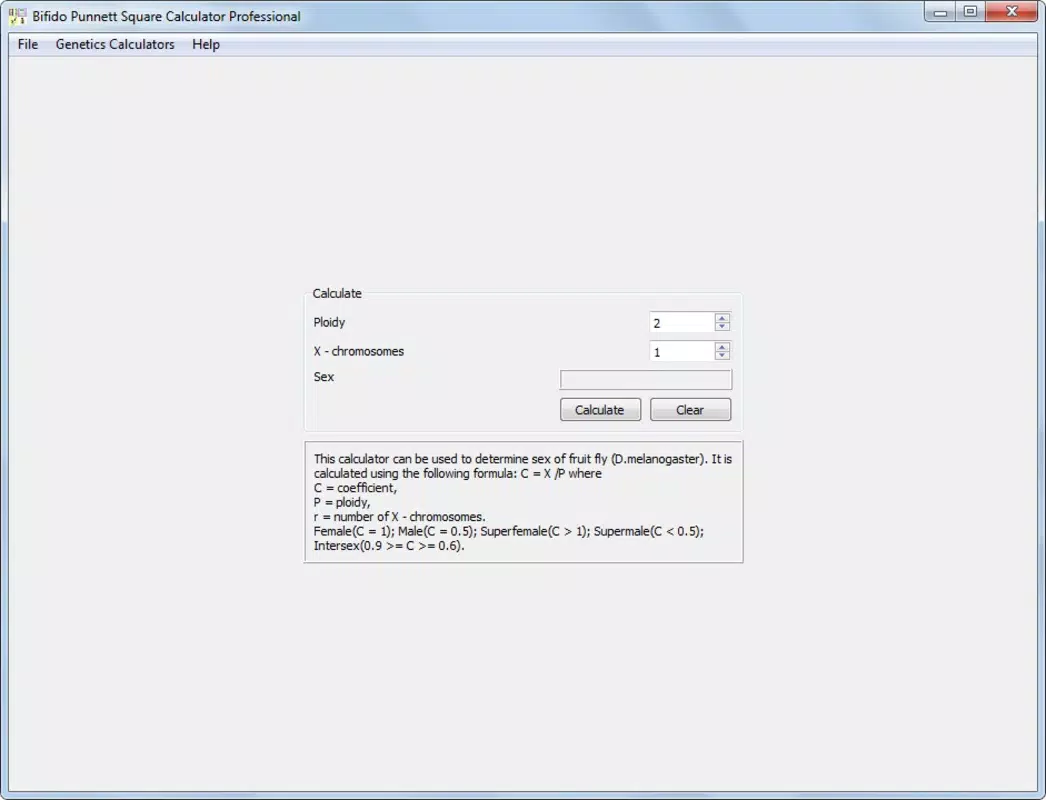
Task: Click the Calculate button
Action: tap(600, 410)
